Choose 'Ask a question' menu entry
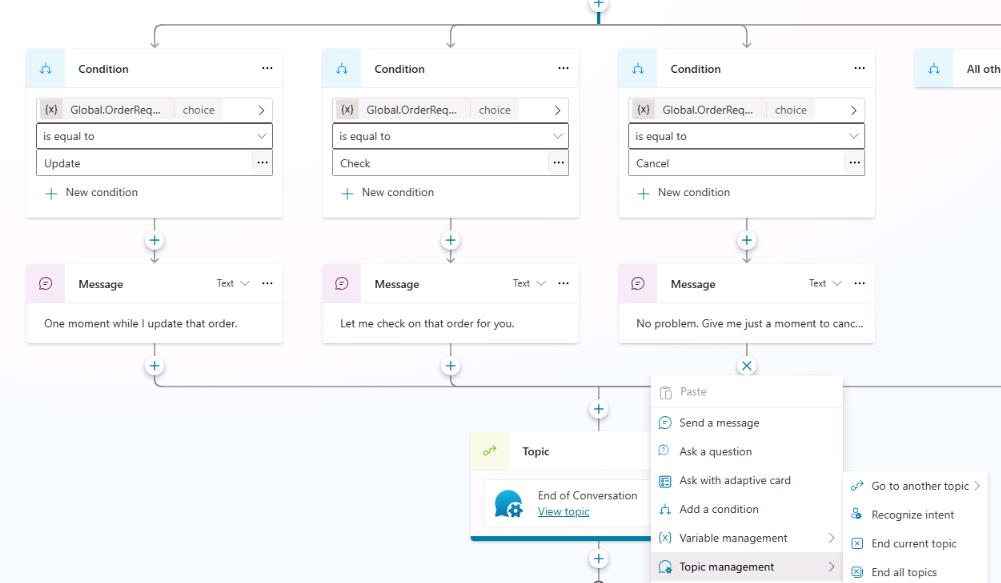 click(x=715, y=452)
